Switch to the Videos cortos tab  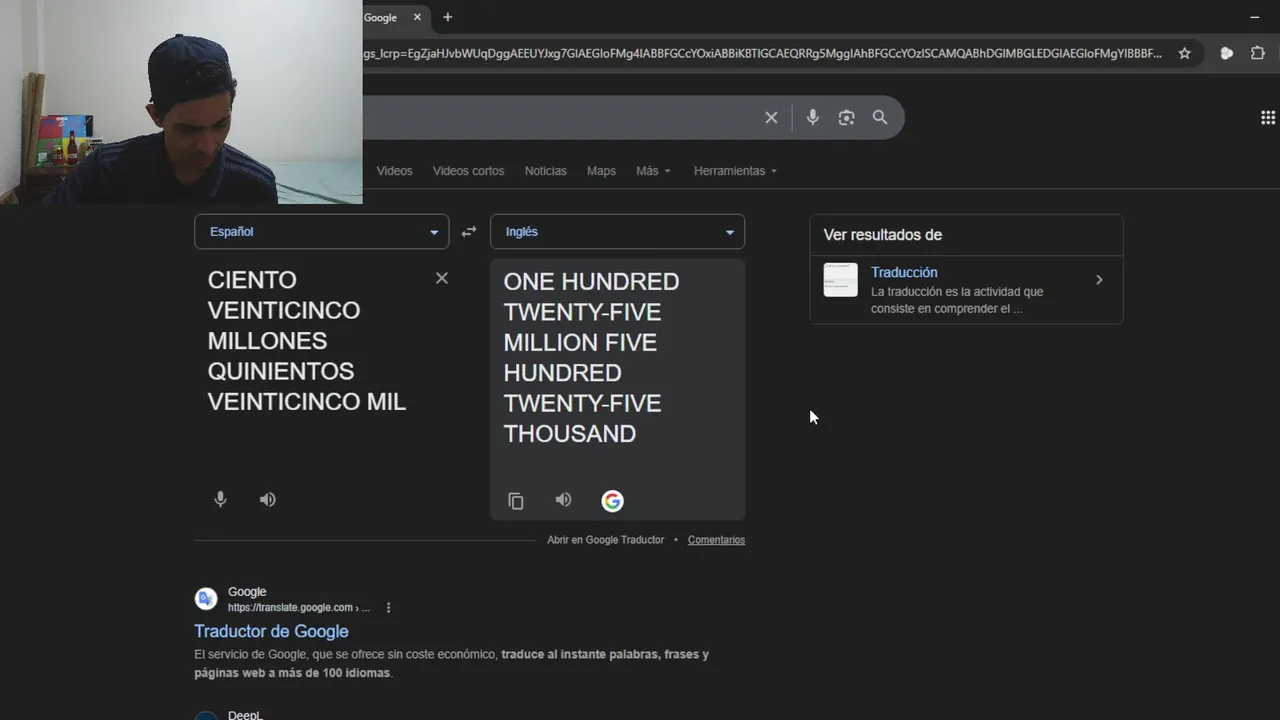coord(468,171)
